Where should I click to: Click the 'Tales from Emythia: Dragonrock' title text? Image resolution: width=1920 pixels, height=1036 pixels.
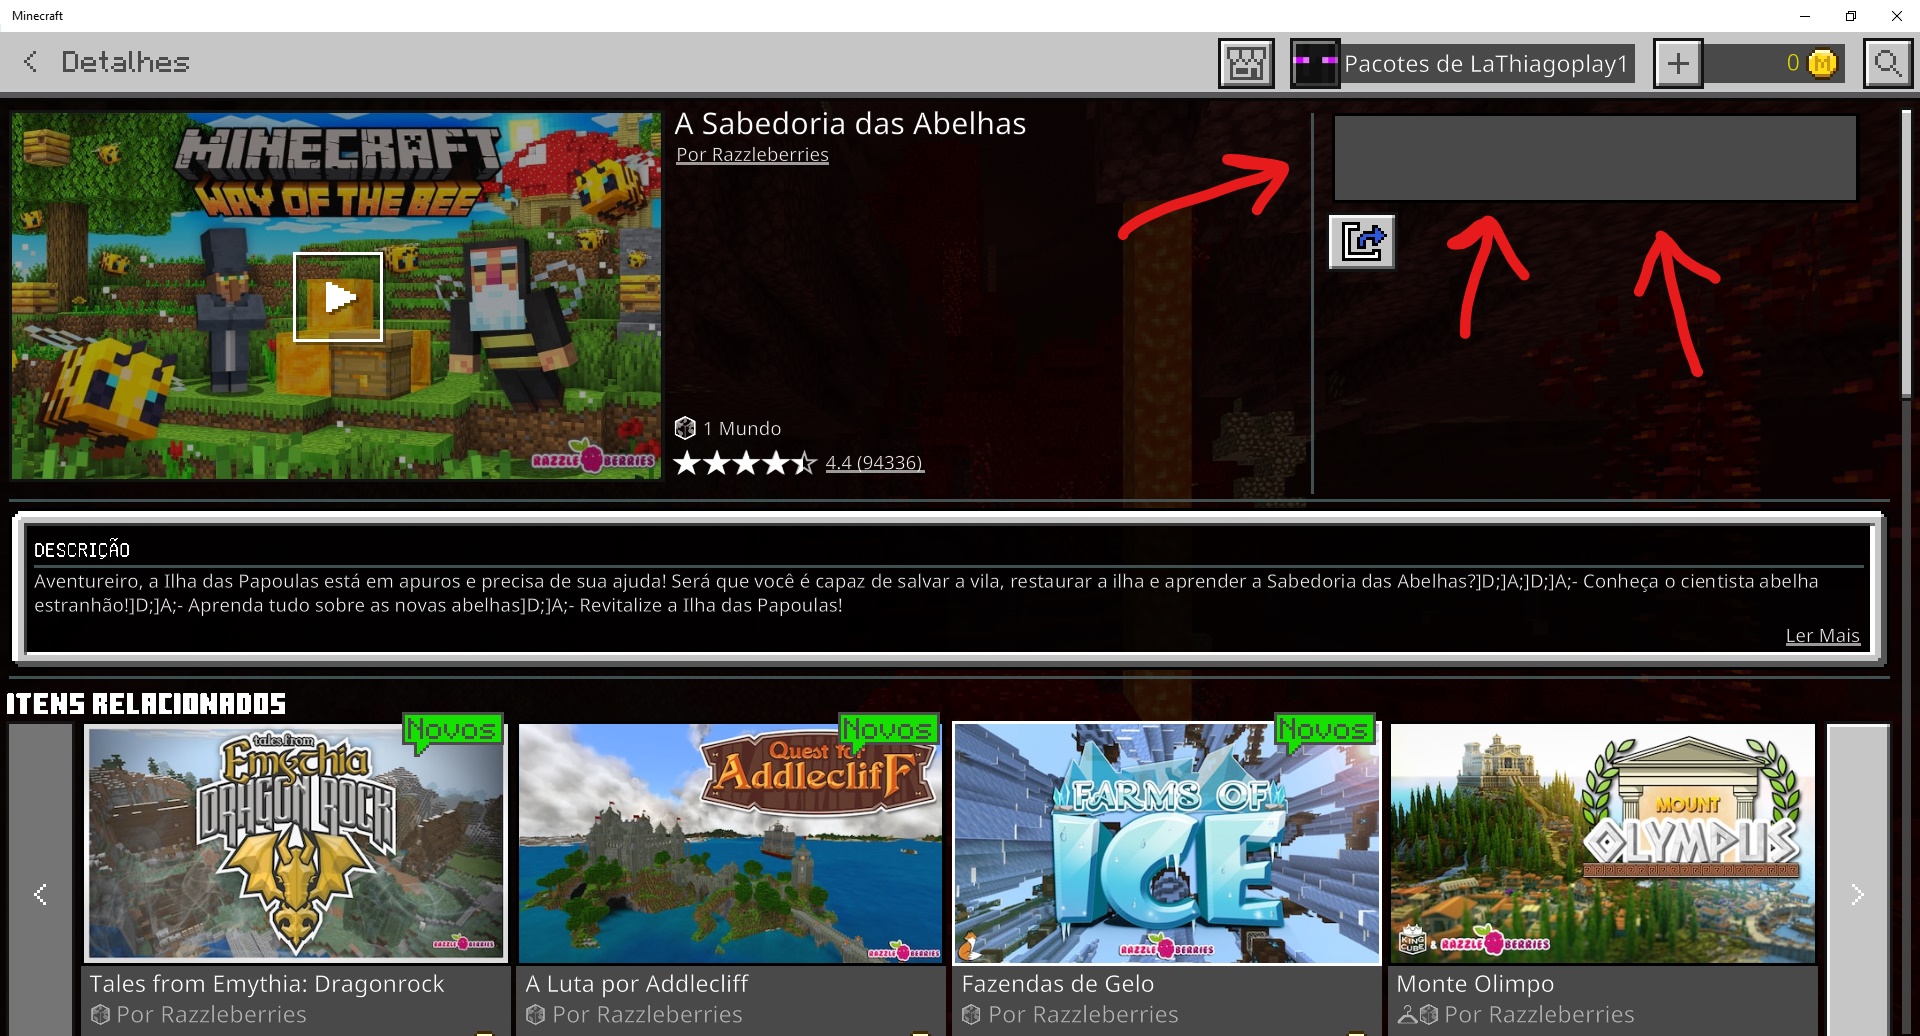[x=267, y=984]
